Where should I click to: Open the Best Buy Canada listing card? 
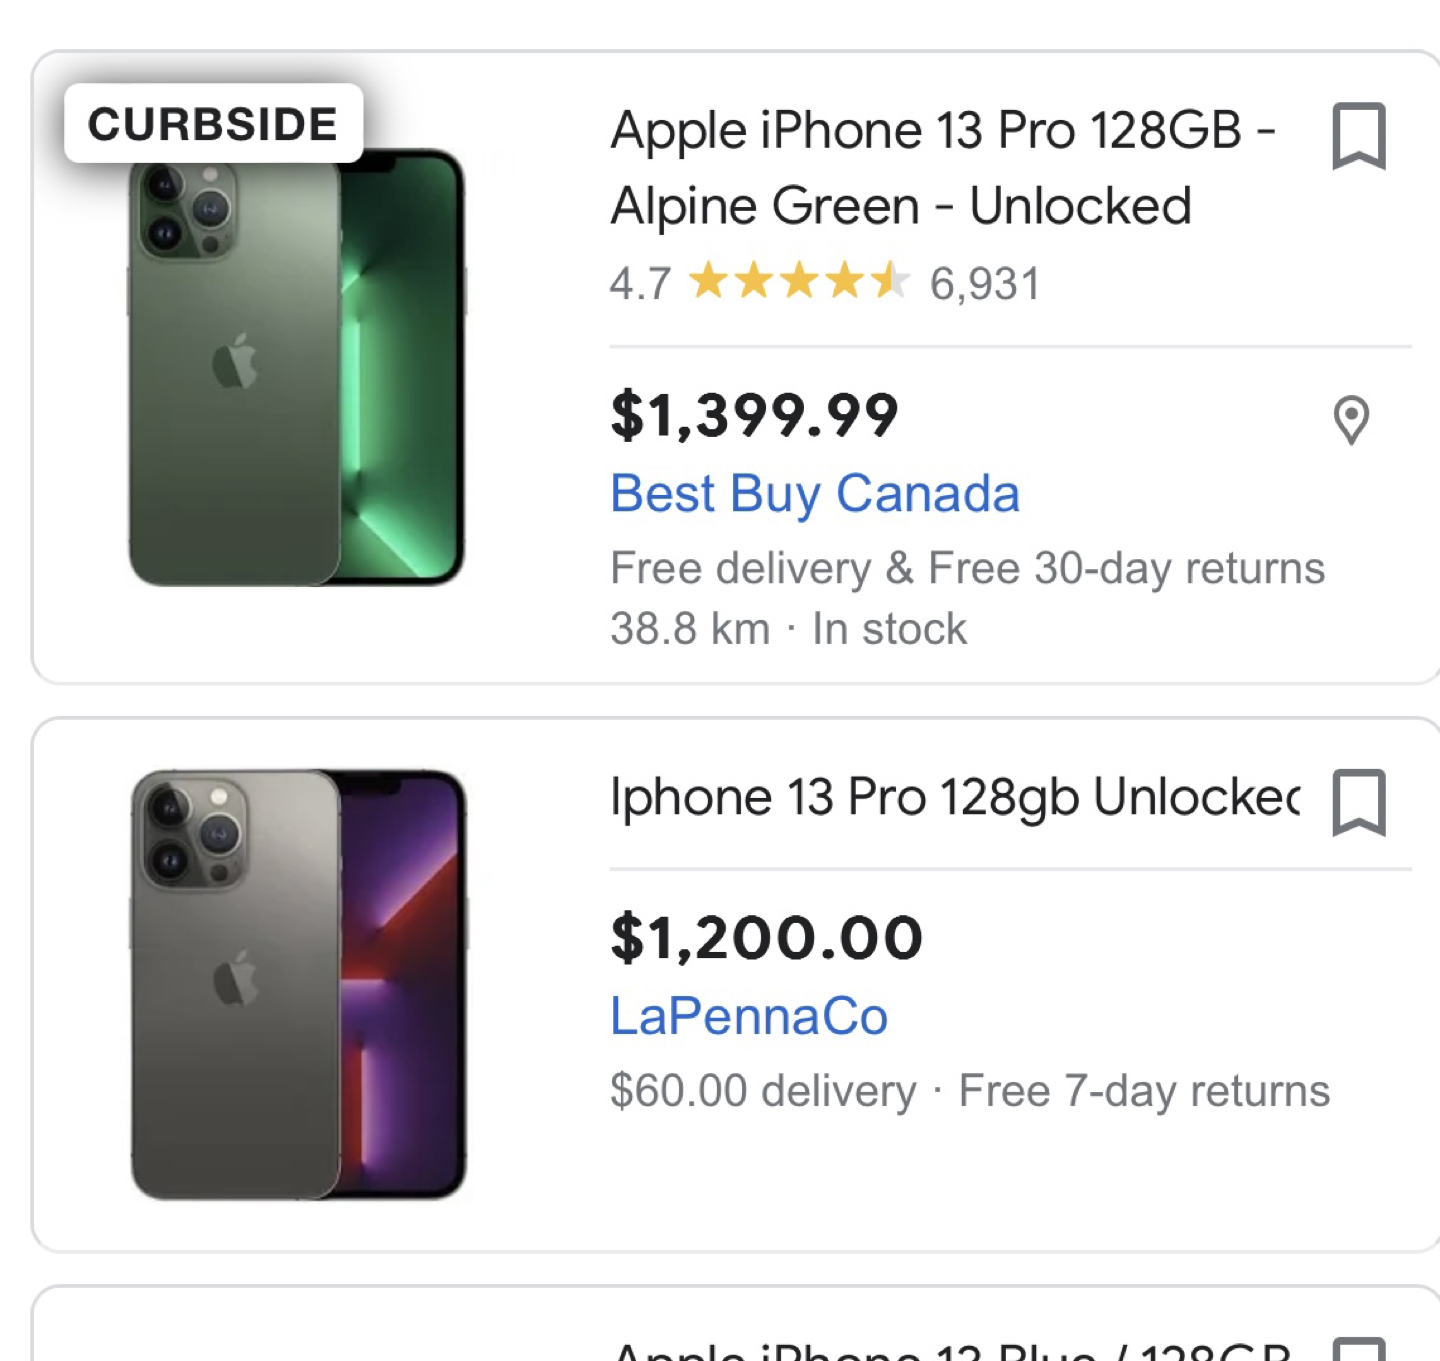pos(737,367)
